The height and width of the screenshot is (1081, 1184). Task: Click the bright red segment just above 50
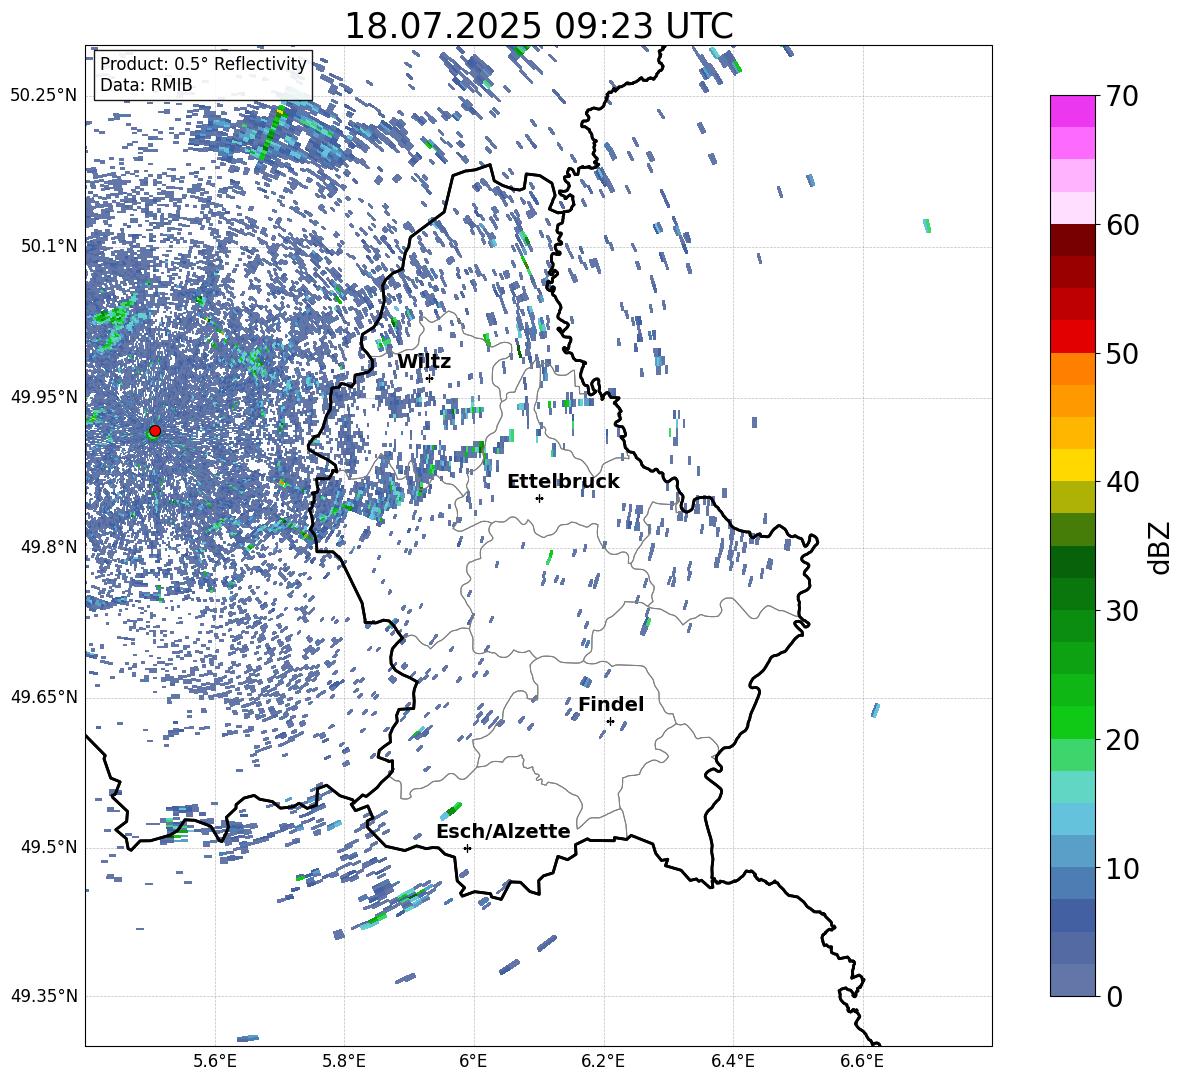pyautogui.click(x=1072, y=336)
